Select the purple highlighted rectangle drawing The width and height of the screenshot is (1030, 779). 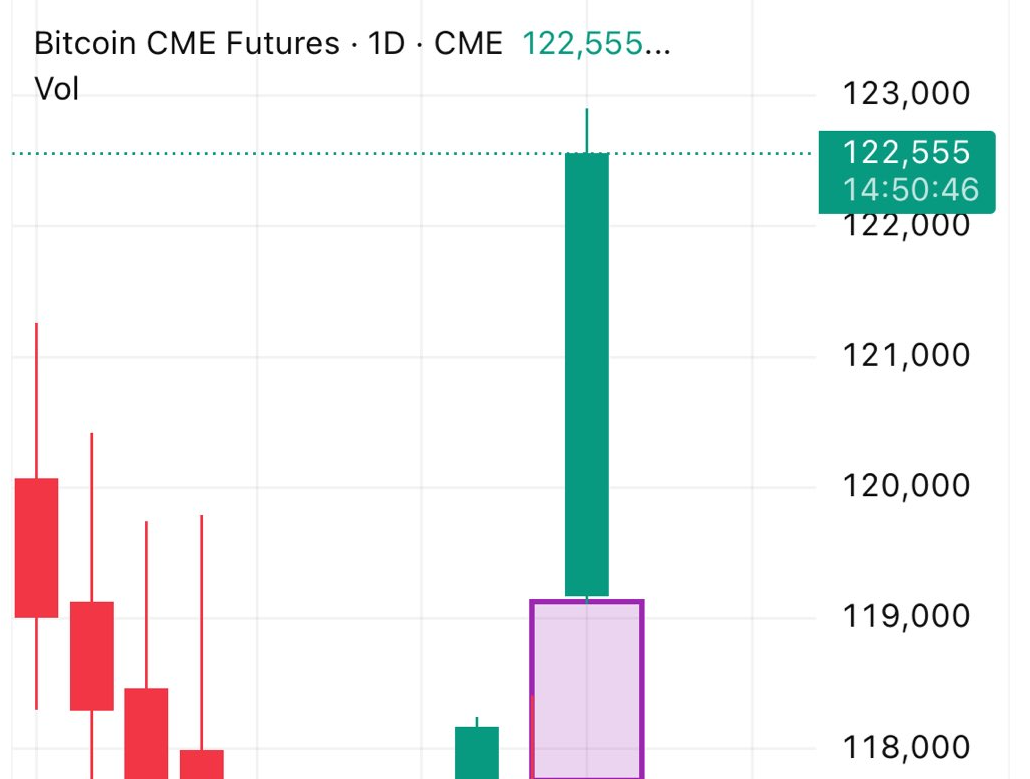coord(587,690)
